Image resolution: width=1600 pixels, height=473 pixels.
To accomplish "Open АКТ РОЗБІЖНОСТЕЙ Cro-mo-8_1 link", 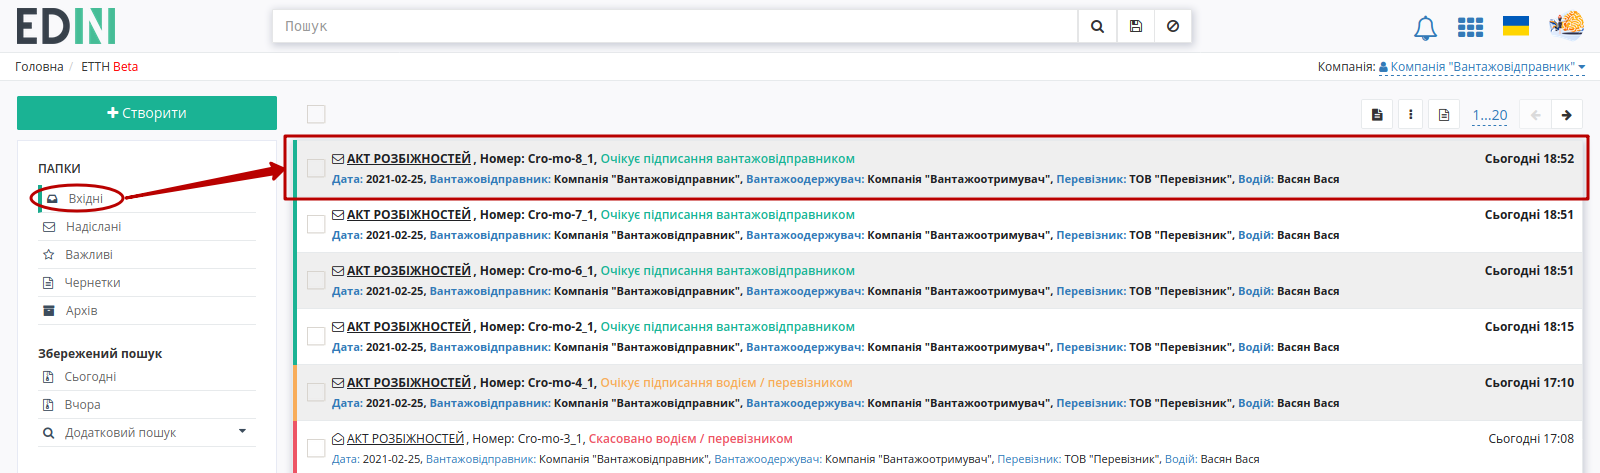I will (409, 159).
